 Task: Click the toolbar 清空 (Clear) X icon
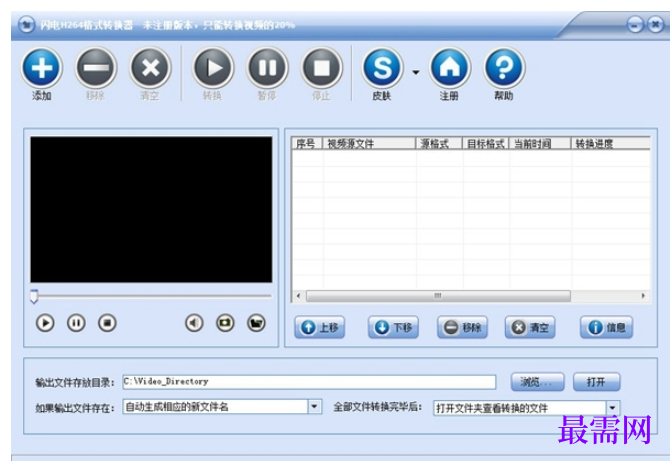tap(150, 68)
